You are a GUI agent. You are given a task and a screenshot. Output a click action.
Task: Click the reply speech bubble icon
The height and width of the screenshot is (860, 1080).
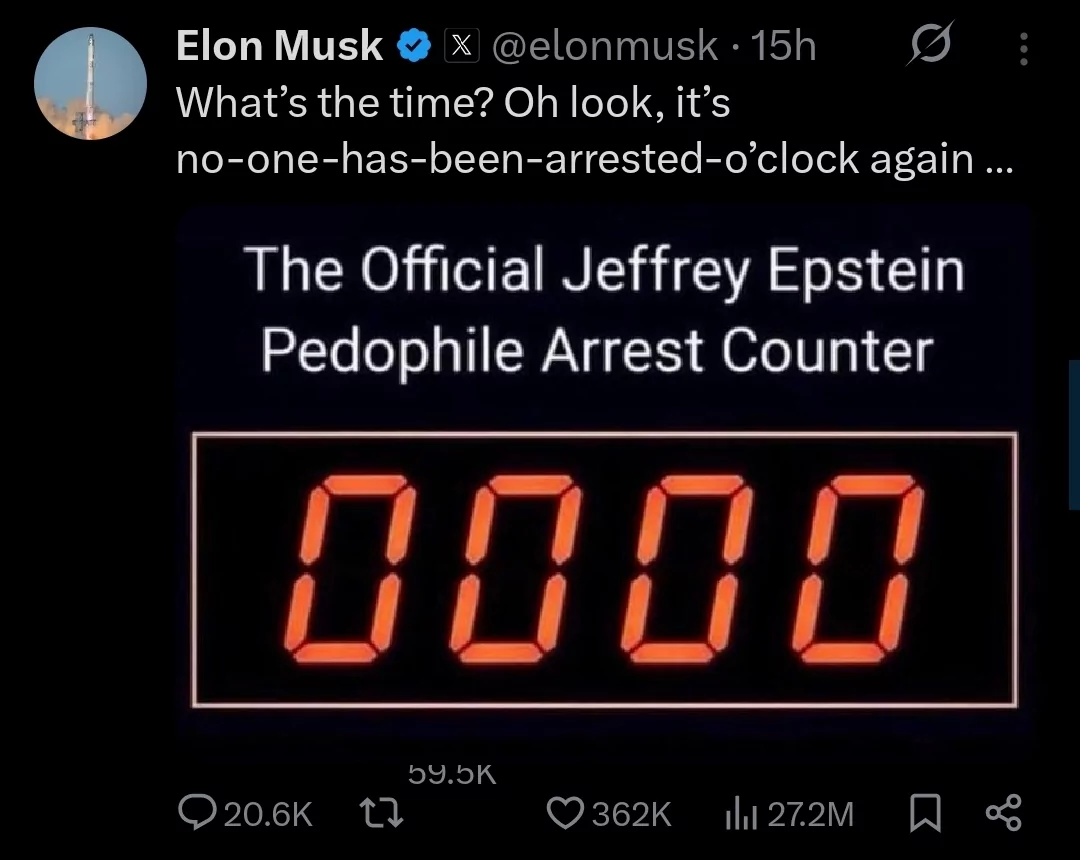[198, 814]
